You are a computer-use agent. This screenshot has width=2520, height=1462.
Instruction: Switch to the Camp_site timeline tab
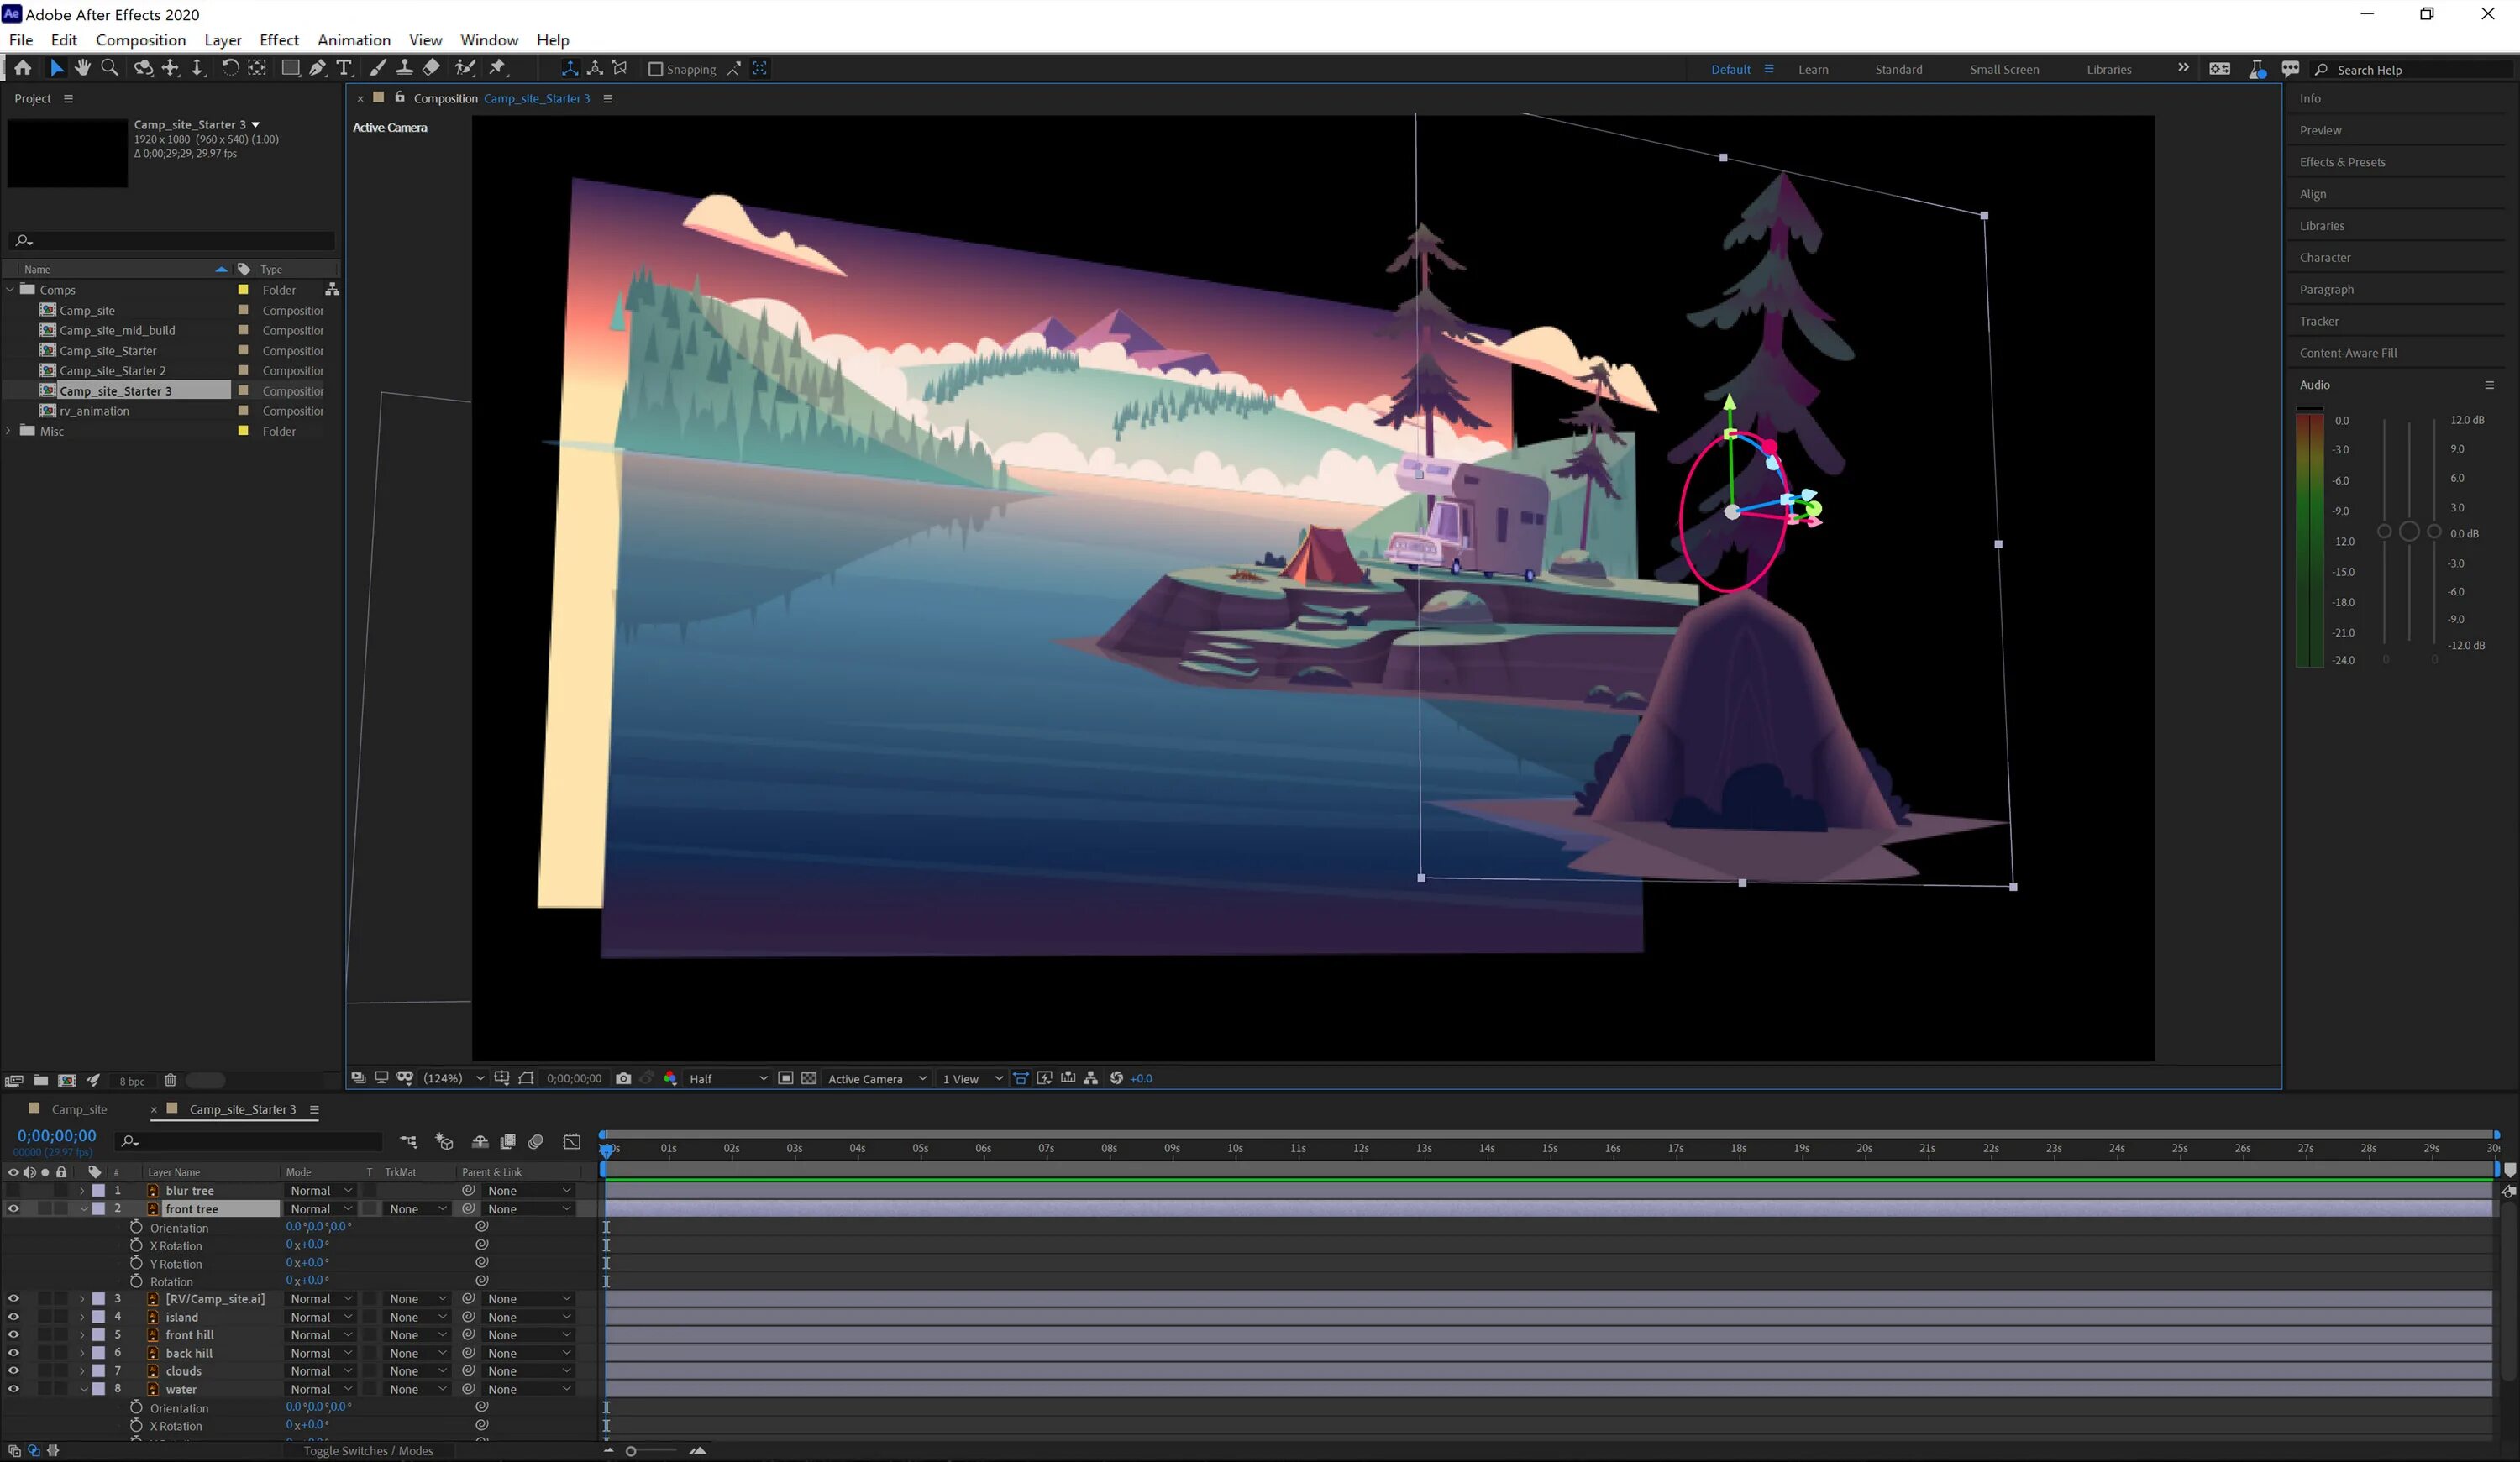point(78,1109)
